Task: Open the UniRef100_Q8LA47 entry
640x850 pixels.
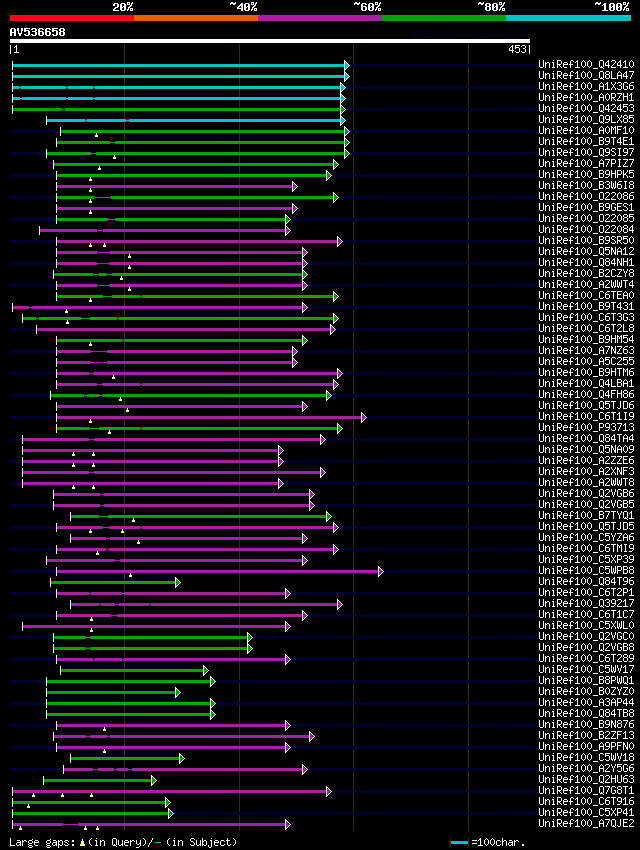Action: (586, 75)
